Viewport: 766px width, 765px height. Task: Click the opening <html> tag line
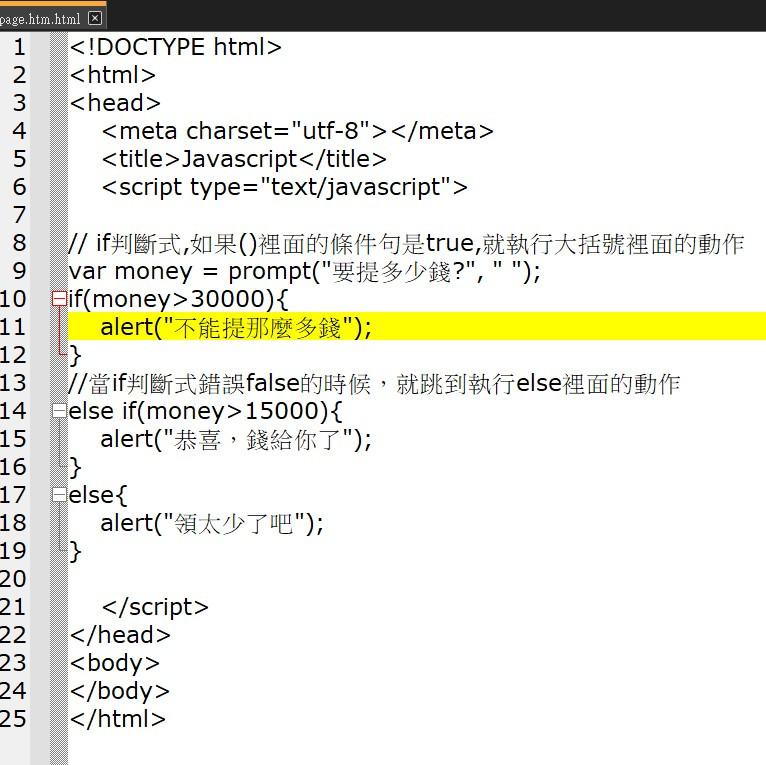[112, 75]
